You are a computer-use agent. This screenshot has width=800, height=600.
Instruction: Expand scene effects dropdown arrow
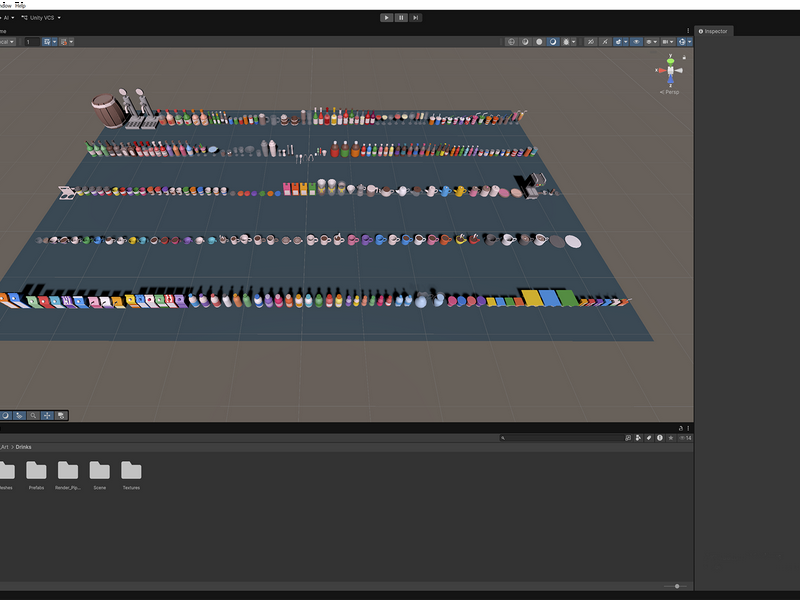click(x=626, y=42)
